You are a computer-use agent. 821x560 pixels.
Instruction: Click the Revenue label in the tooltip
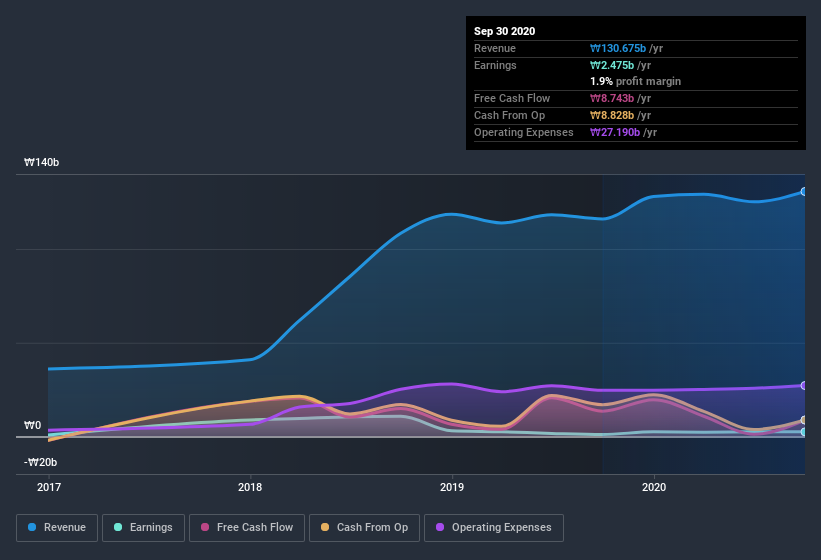[x=495, y=48]
